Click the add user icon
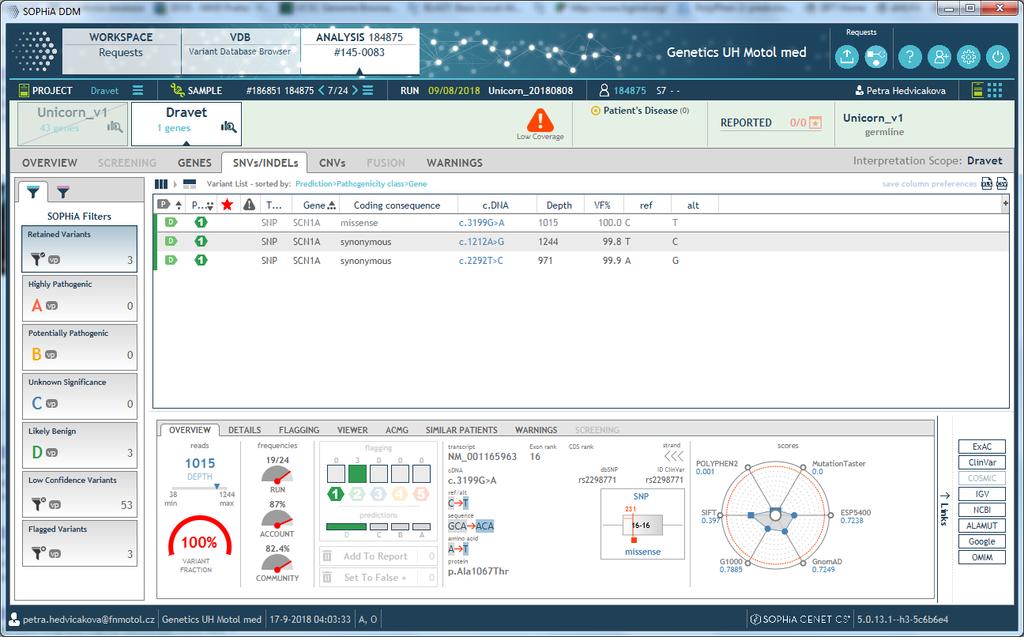Image resolution: width=1024 pixels, height=637 pixels. tap(938, 57)
